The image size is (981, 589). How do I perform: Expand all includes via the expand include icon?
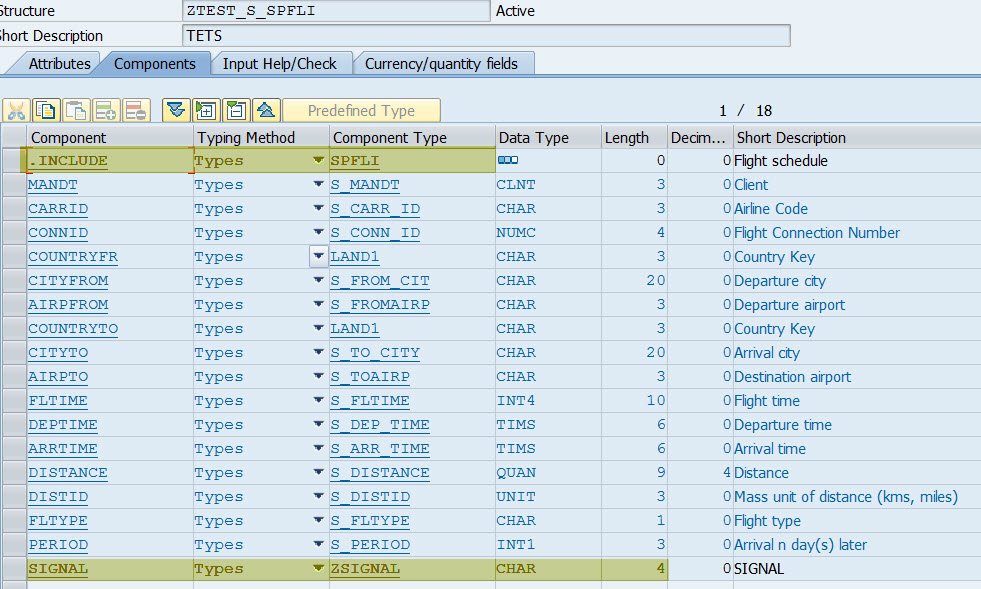pos(205,110)
